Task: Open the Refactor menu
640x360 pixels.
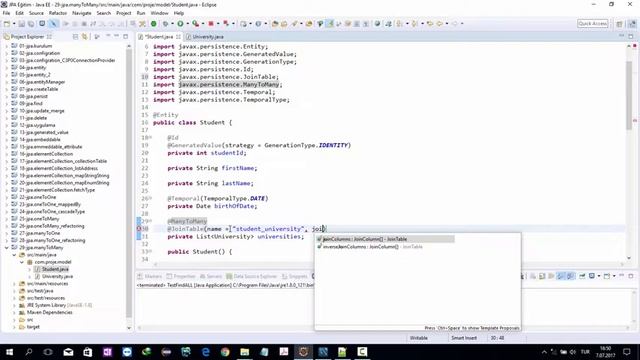Action: (x=58, y=13)
